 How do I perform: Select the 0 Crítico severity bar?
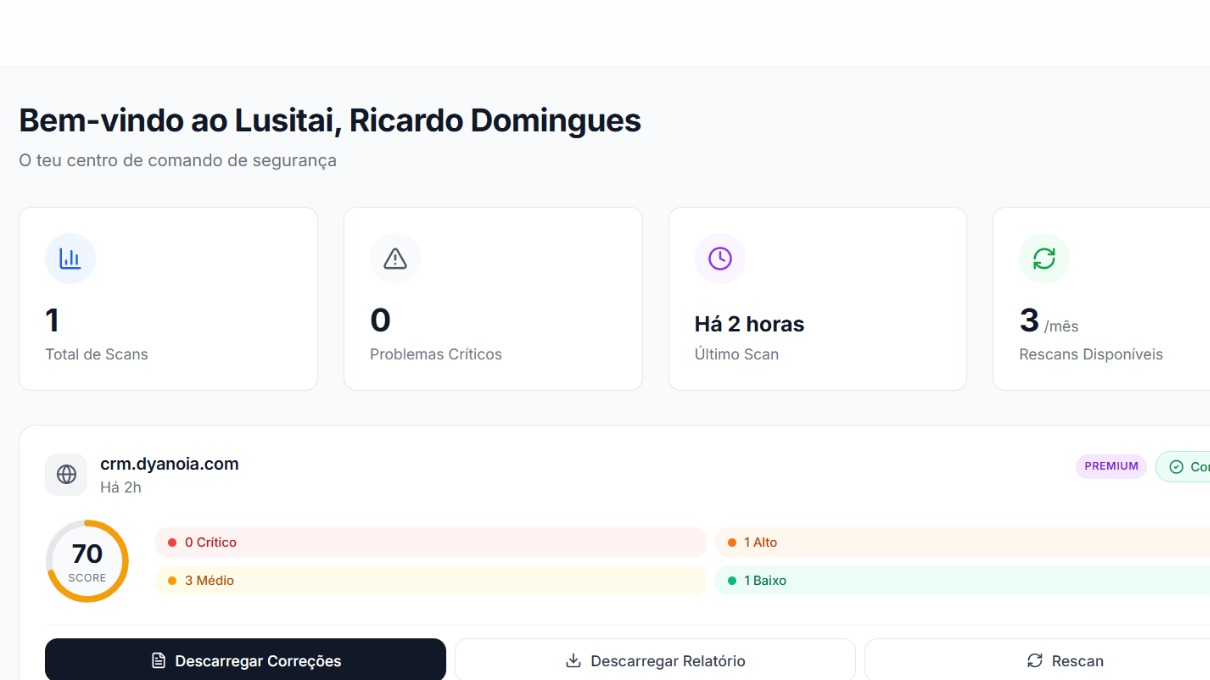430,542
